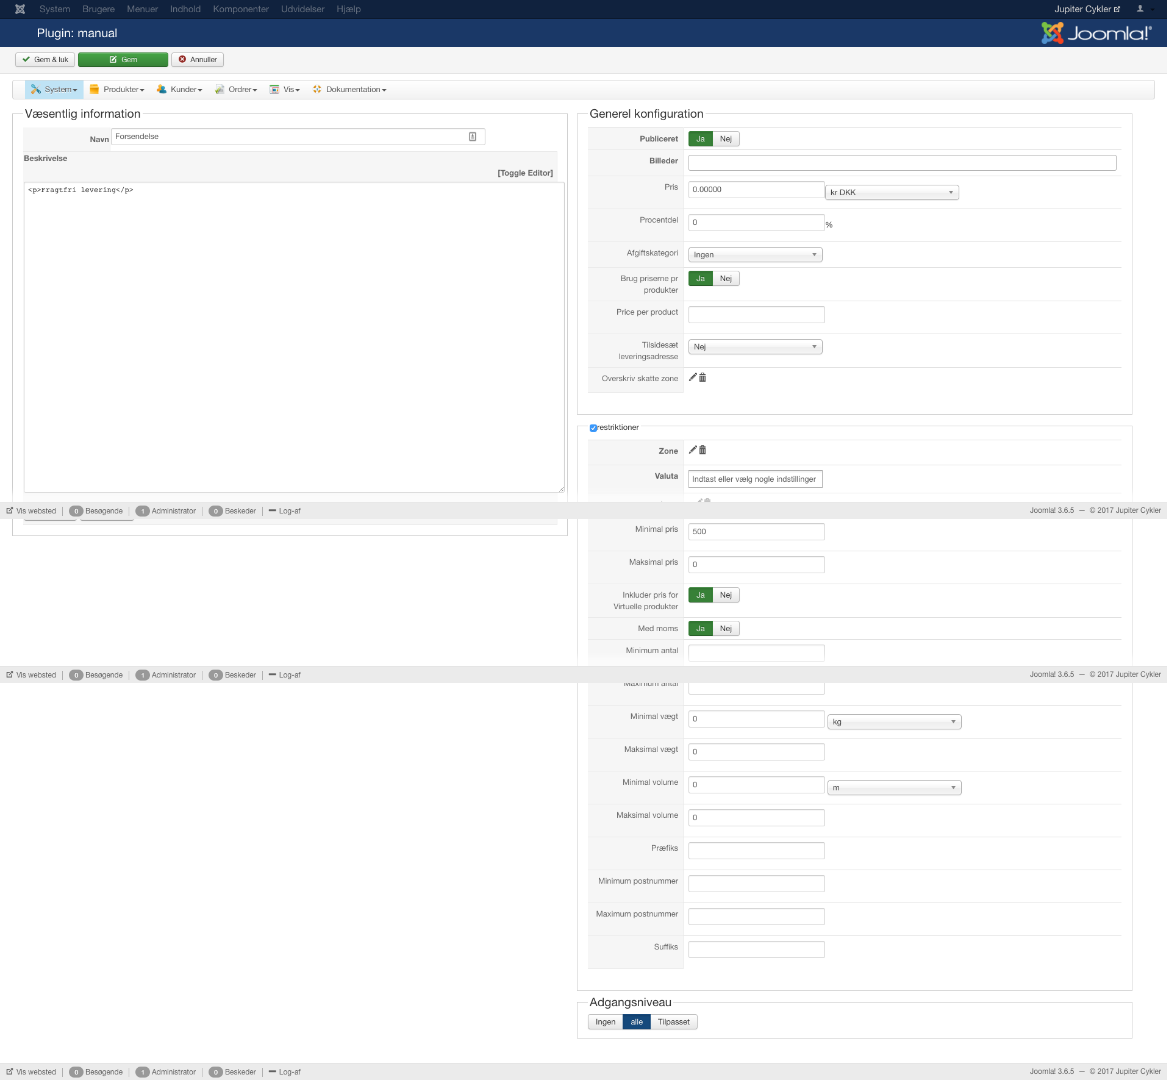Image resolution: width=1167 pixels, height=1080 pixels.
Task: Open the kr DKK currency dropdown
Action: click(x=892, y=192)
